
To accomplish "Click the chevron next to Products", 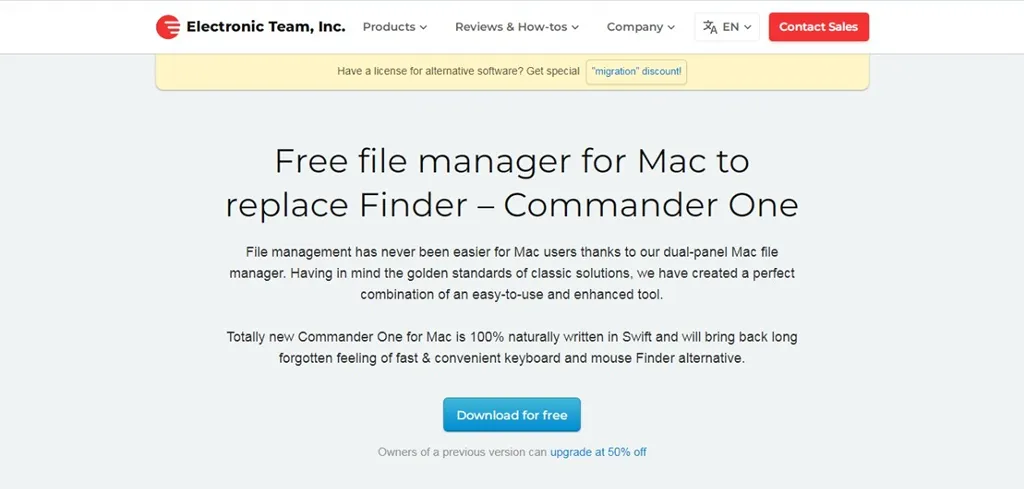I will click(x=423, y=27).
